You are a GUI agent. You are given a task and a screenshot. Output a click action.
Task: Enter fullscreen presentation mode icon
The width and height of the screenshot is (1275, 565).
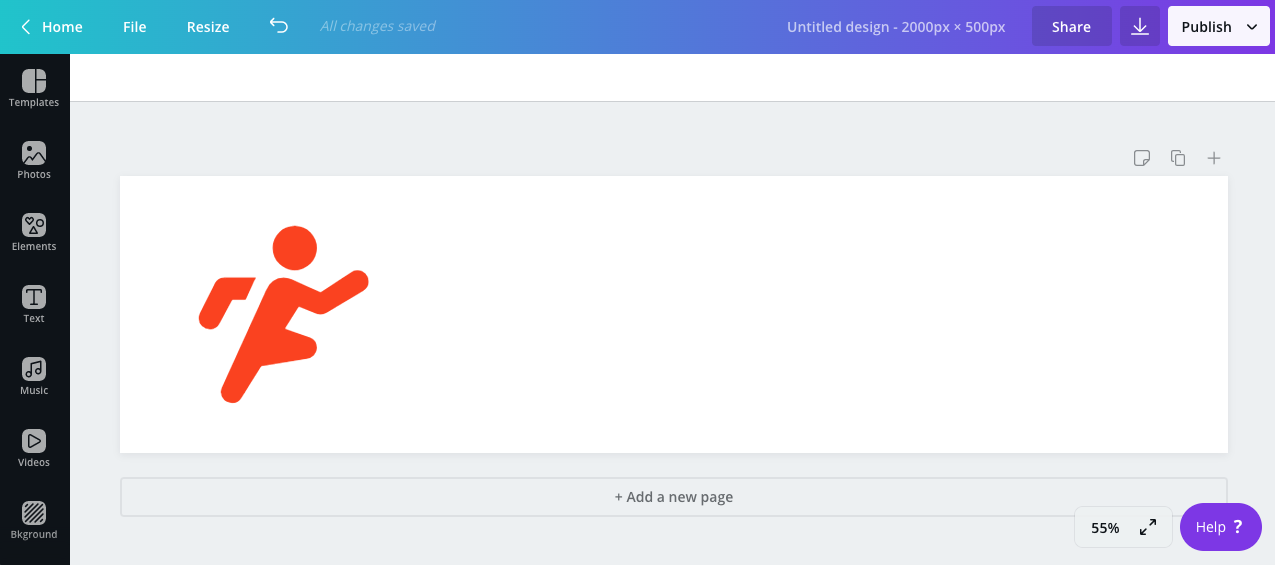1148,527
